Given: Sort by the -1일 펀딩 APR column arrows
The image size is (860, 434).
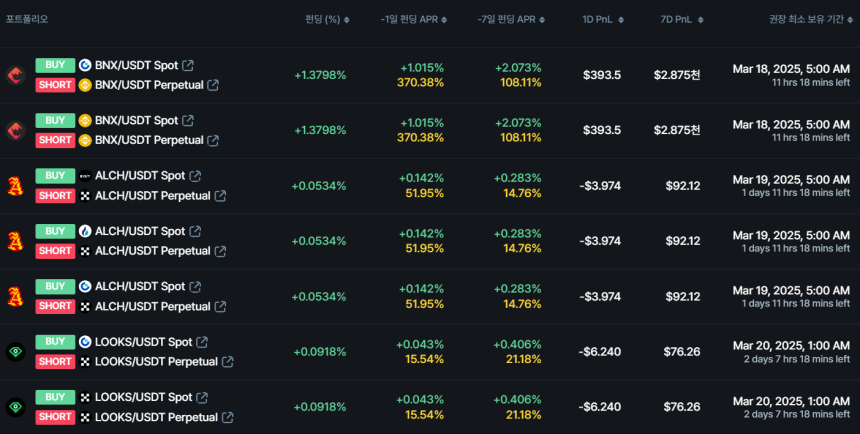Looking at the screenshot, I should click(444, 20).
